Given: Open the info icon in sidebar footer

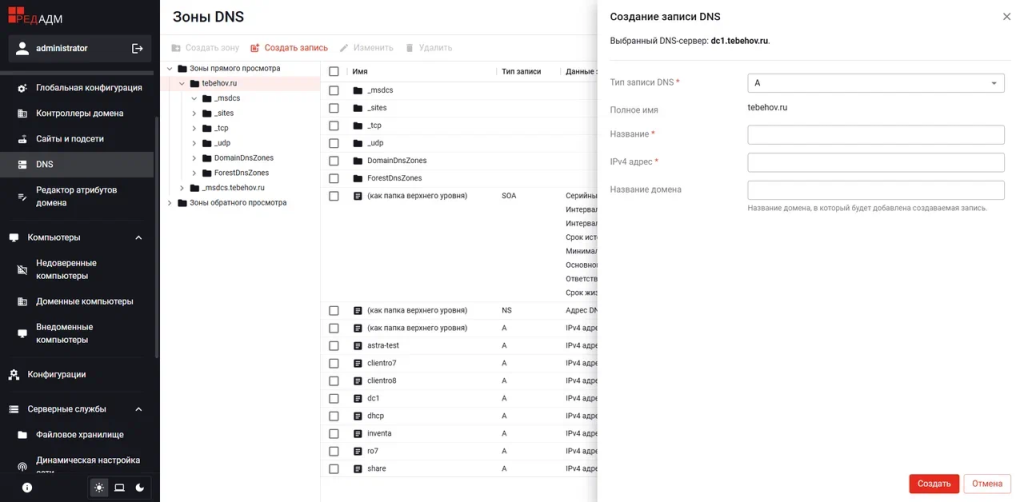Looking at the screenshot, I should point(27,488).
